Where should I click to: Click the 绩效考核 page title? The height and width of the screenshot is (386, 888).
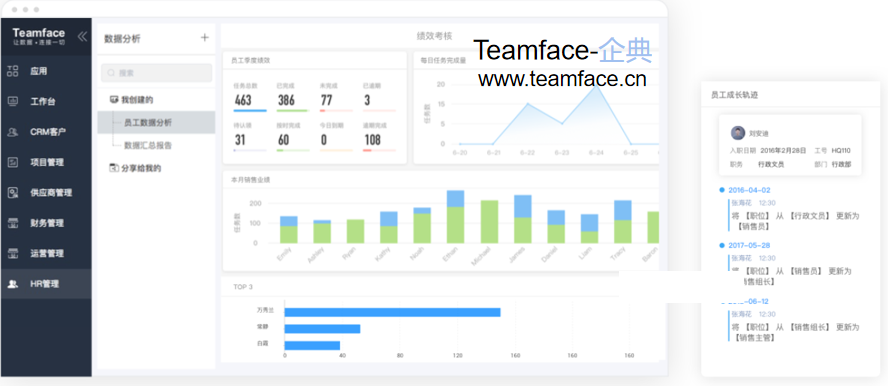[434, 36]
